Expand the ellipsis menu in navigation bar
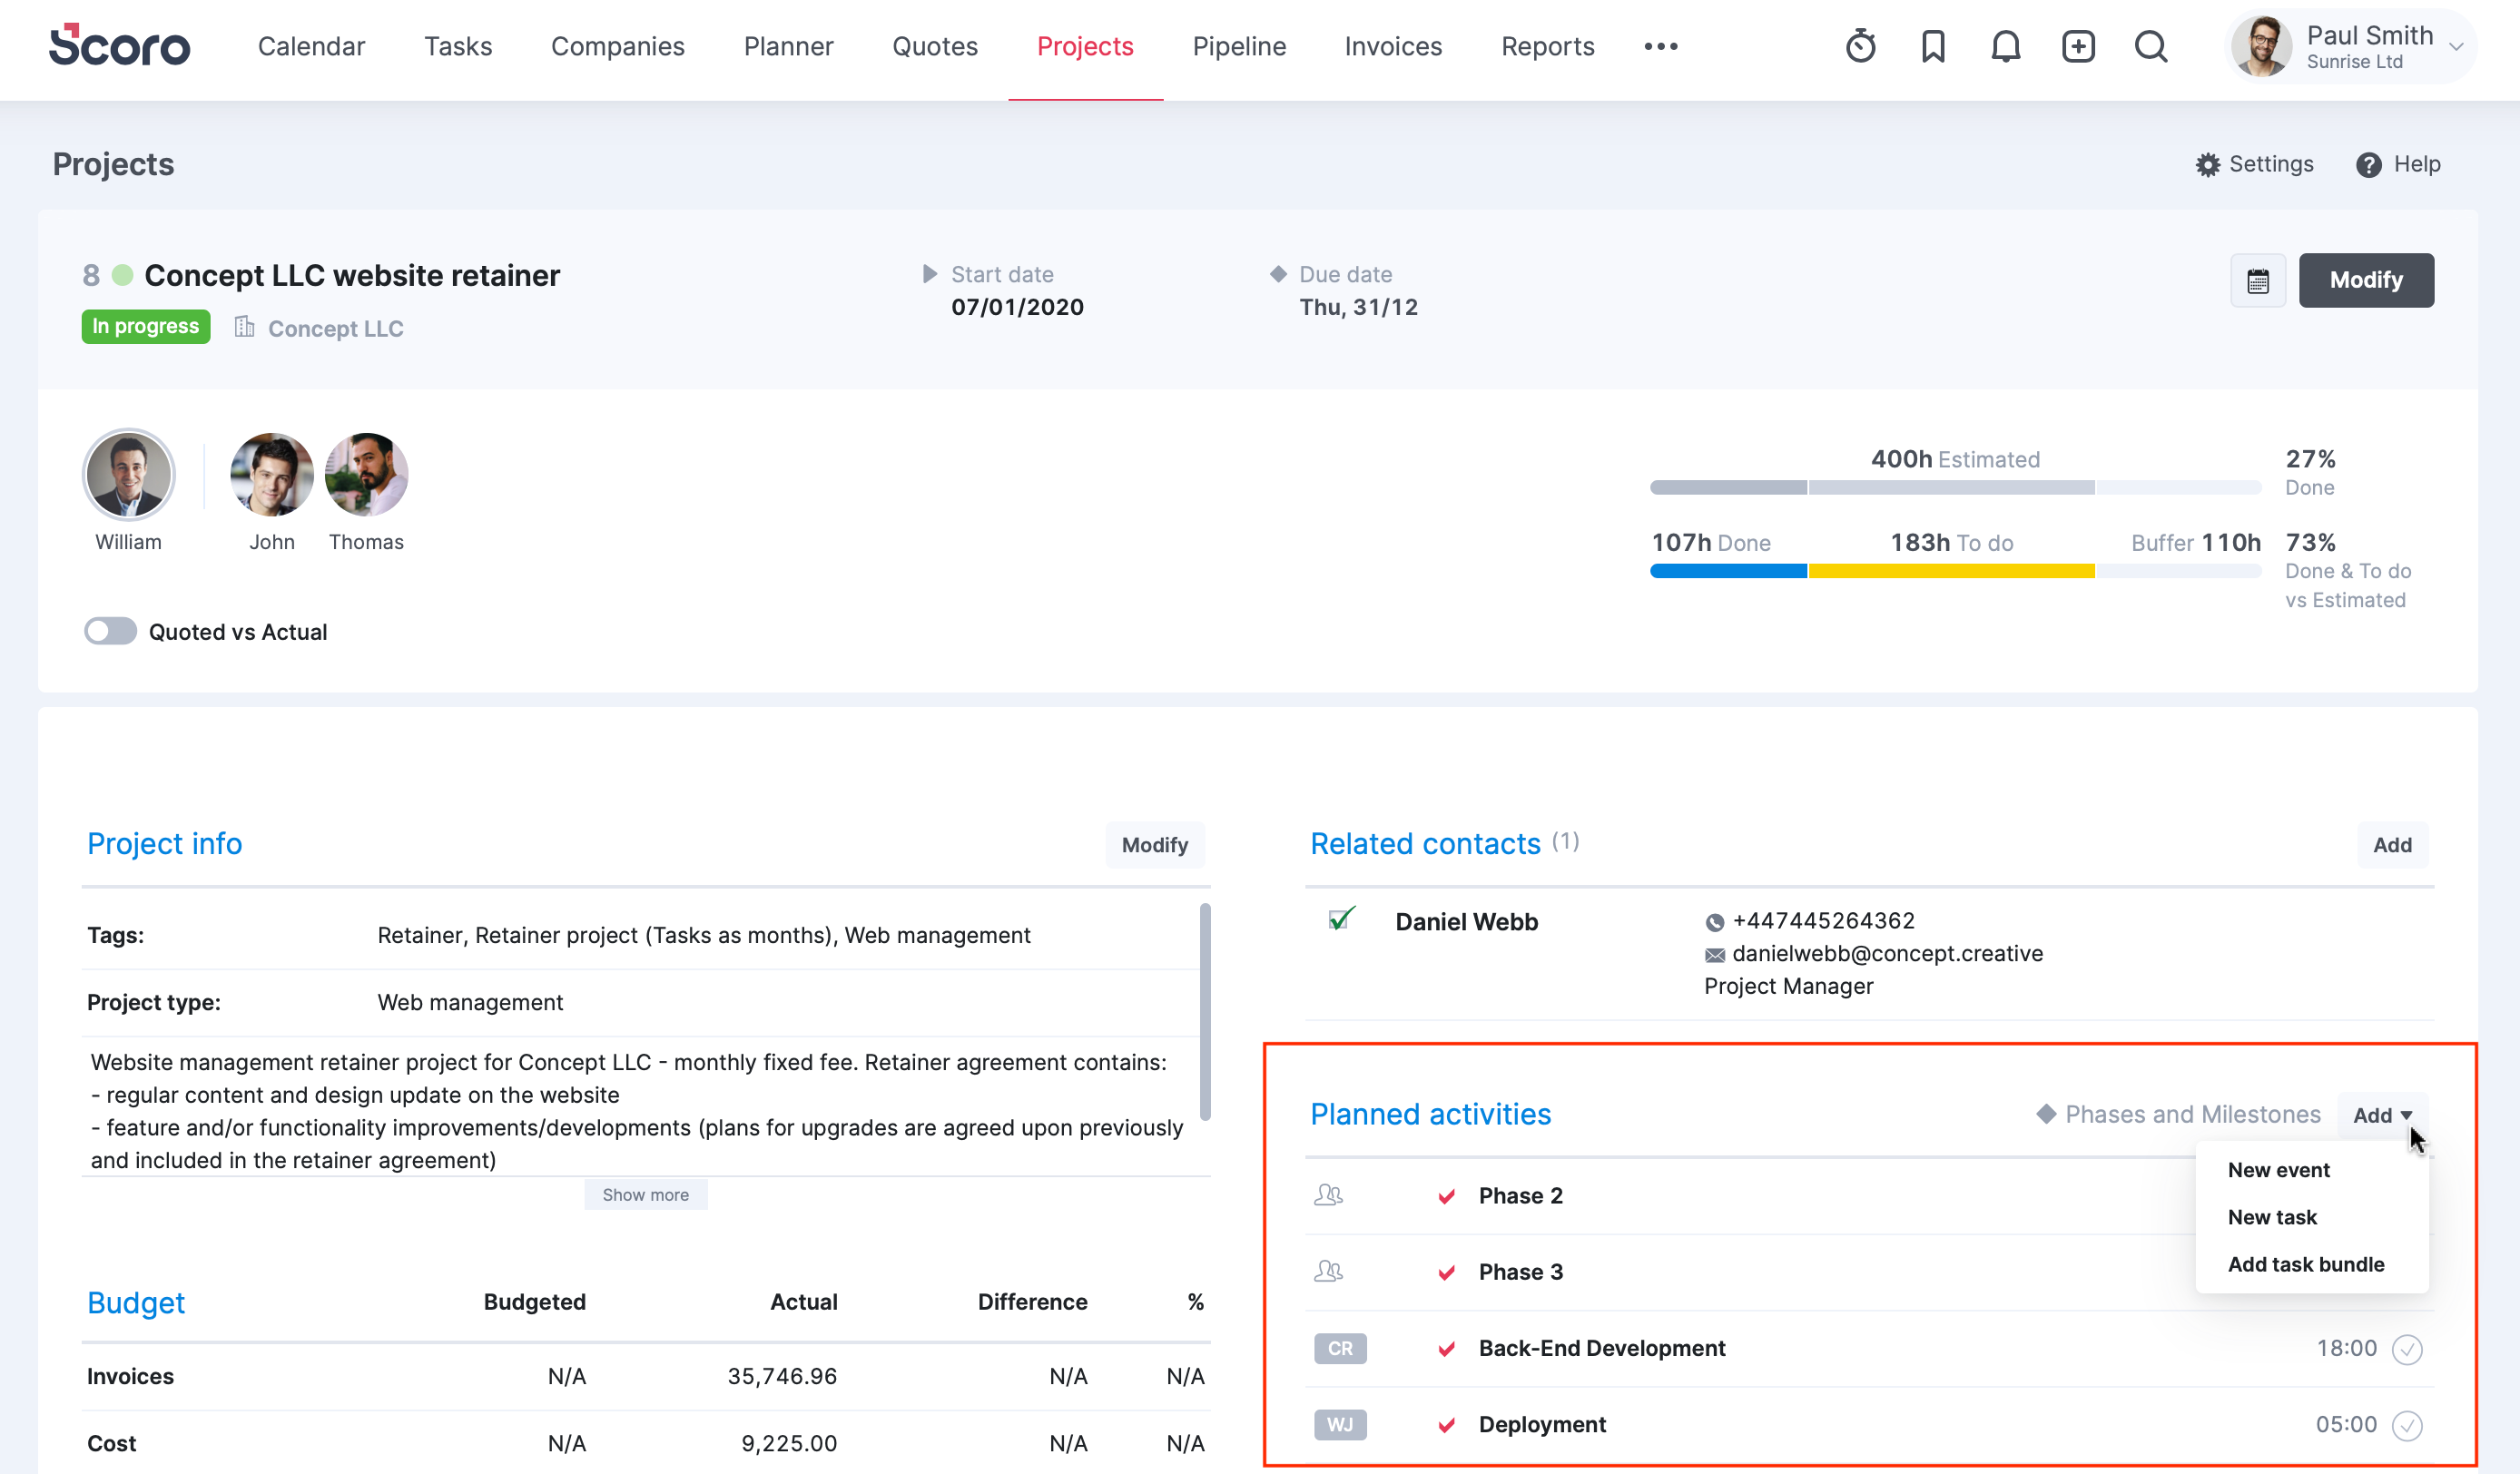This screenshot has width=2520, height=1474. point(1660,46)
